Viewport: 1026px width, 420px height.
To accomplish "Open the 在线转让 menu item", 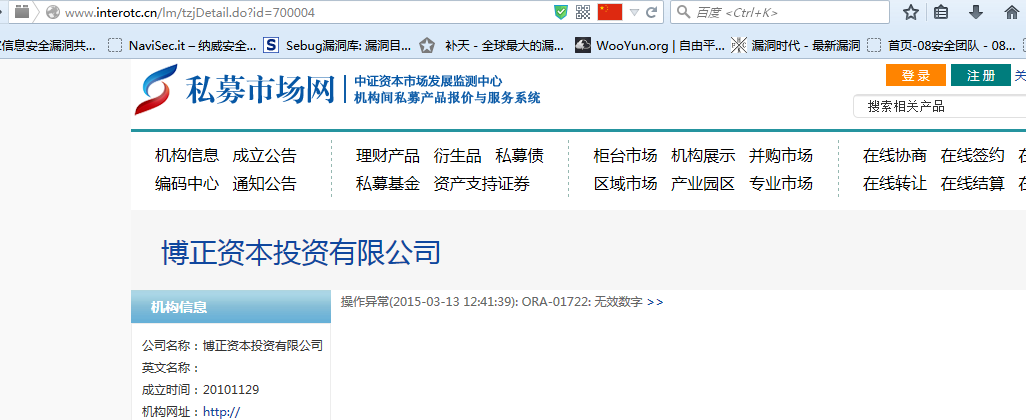I will pyautogui.click(x=894, y=184).
